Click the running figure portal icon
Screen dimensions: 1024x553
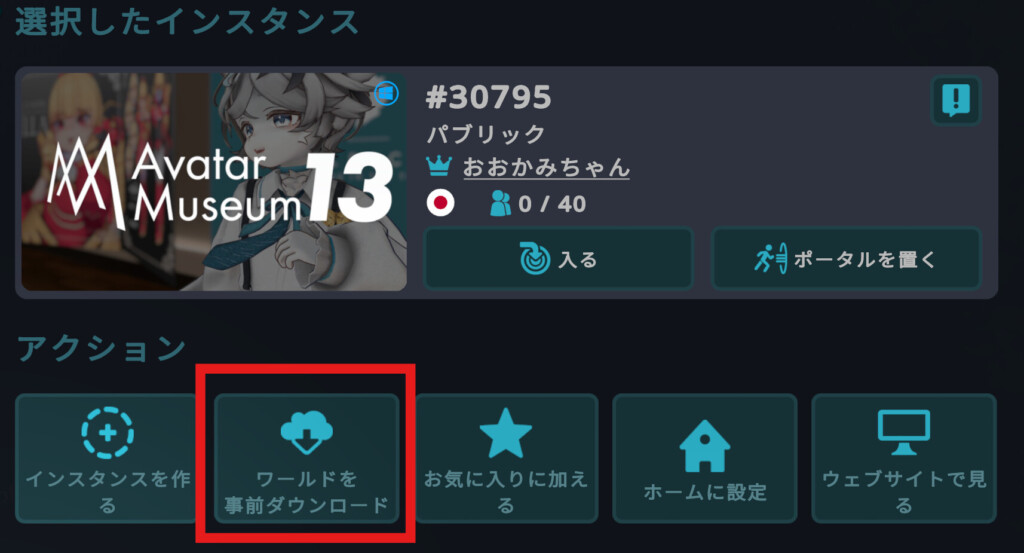(771, 259)
